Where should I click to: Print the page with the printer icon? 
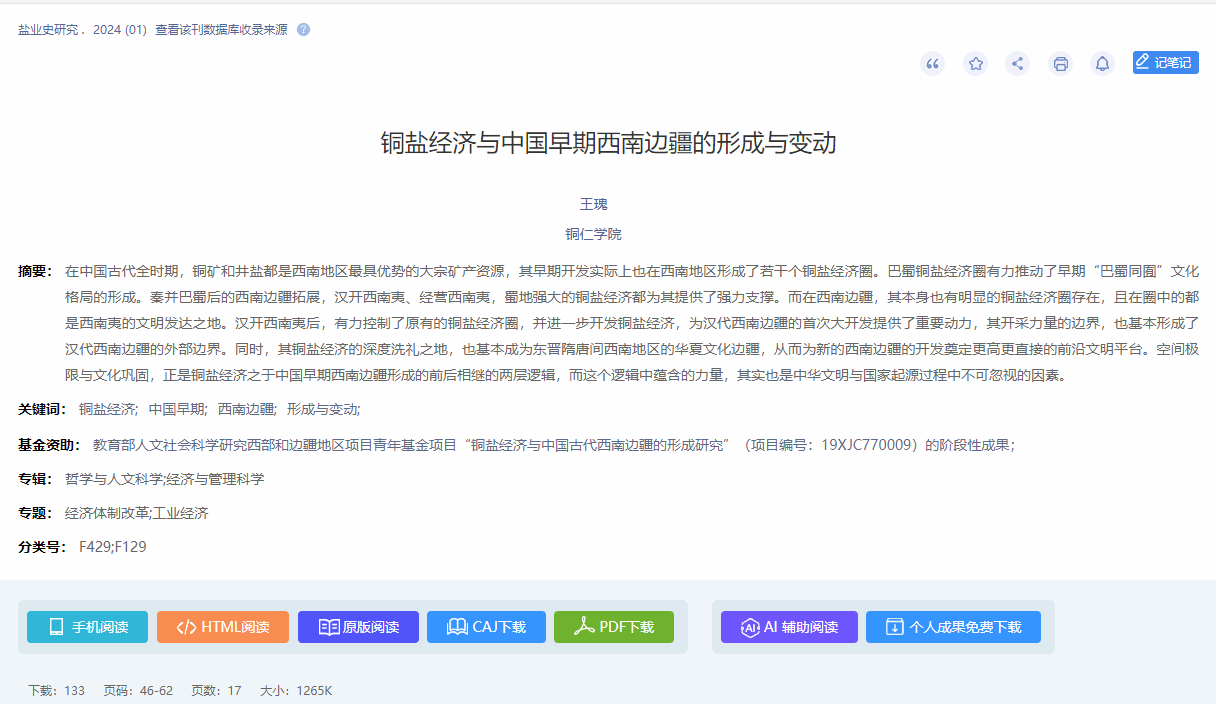(1060, 64)
